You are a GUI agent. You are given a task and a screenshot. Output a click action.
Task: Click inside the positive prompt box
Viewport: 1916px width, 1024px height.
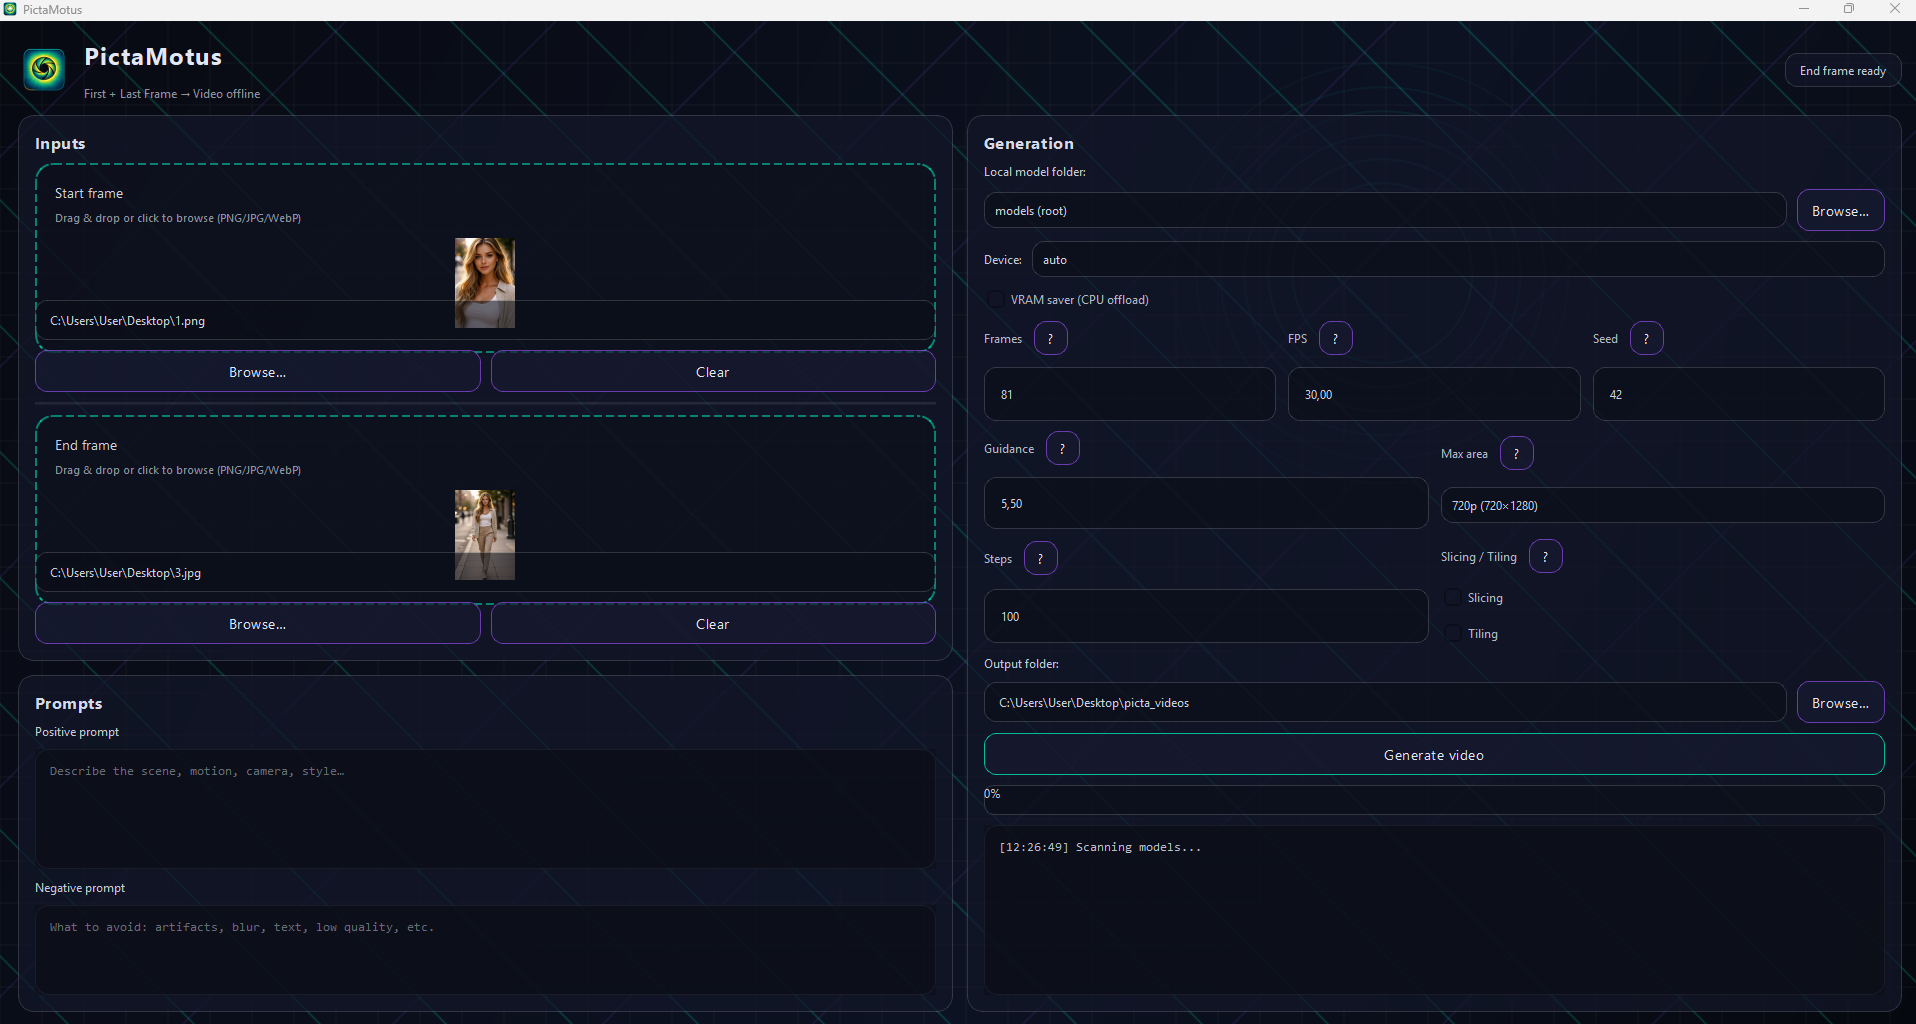point(484,810)
